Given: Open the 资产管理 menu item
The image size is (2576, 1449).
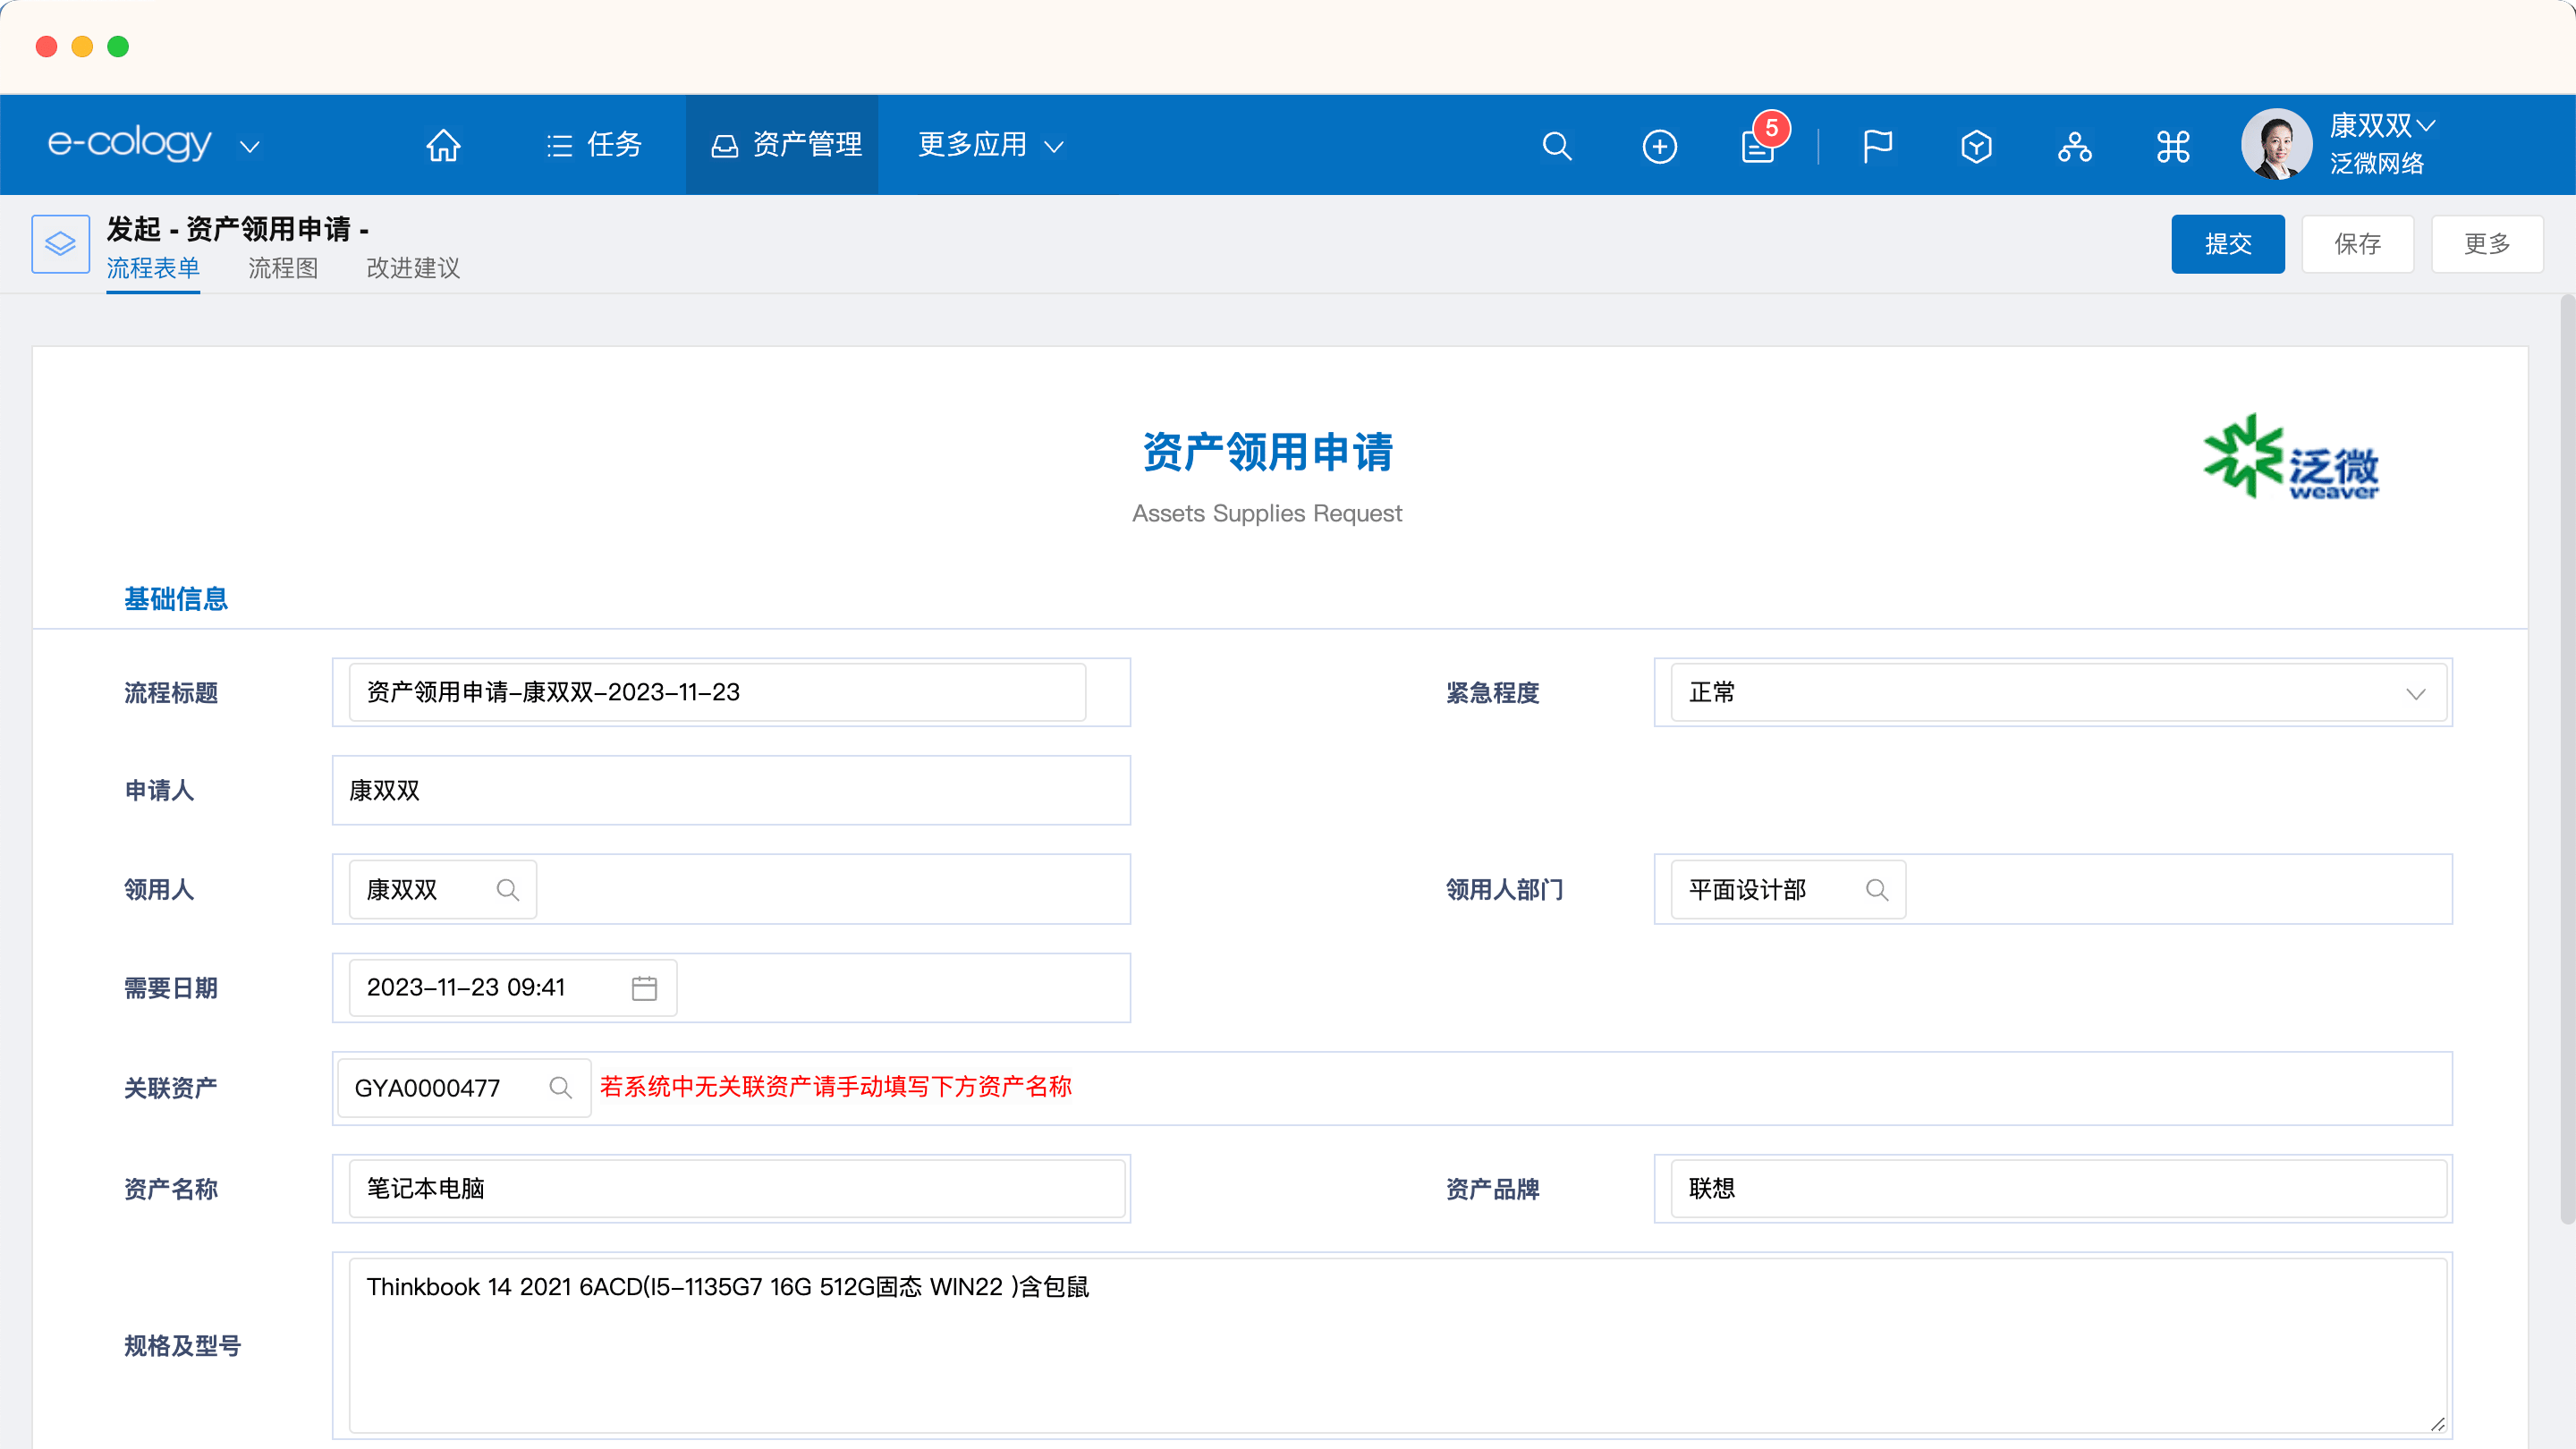Looking at the screenshot, I should [x=786, y=146].
